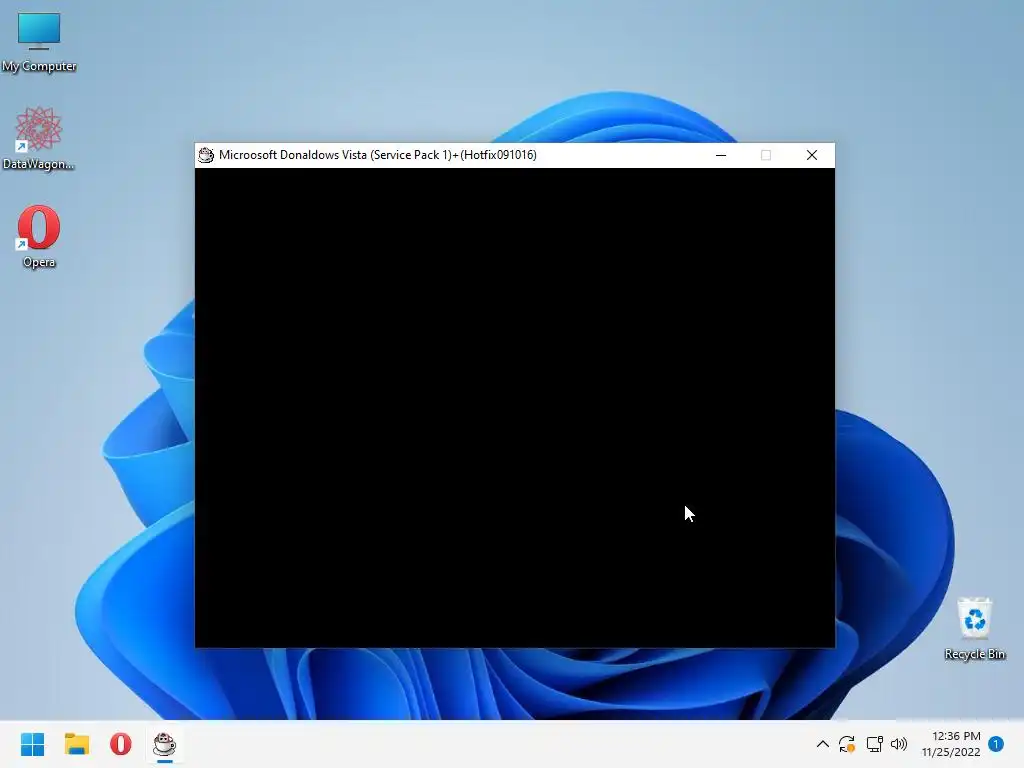The height and width of the screenshot is (768, 1024).
Task: Select the DataWagon desktop shortcut
Action: tap(39, 138)
